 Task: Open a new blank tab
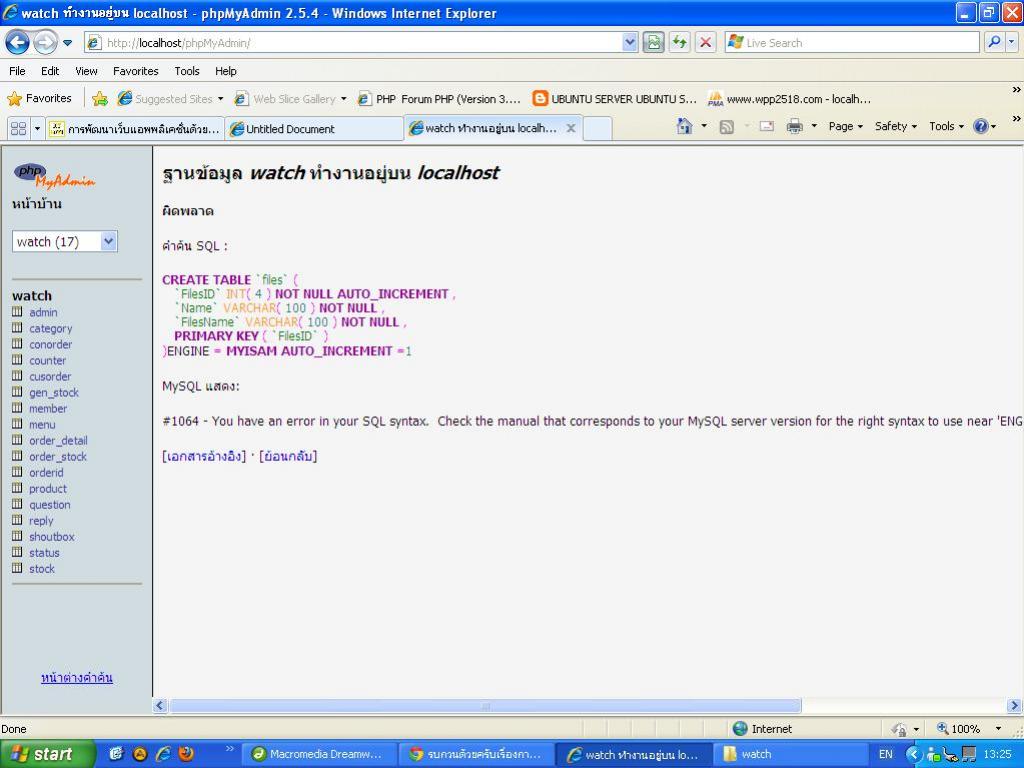[598, 129]
